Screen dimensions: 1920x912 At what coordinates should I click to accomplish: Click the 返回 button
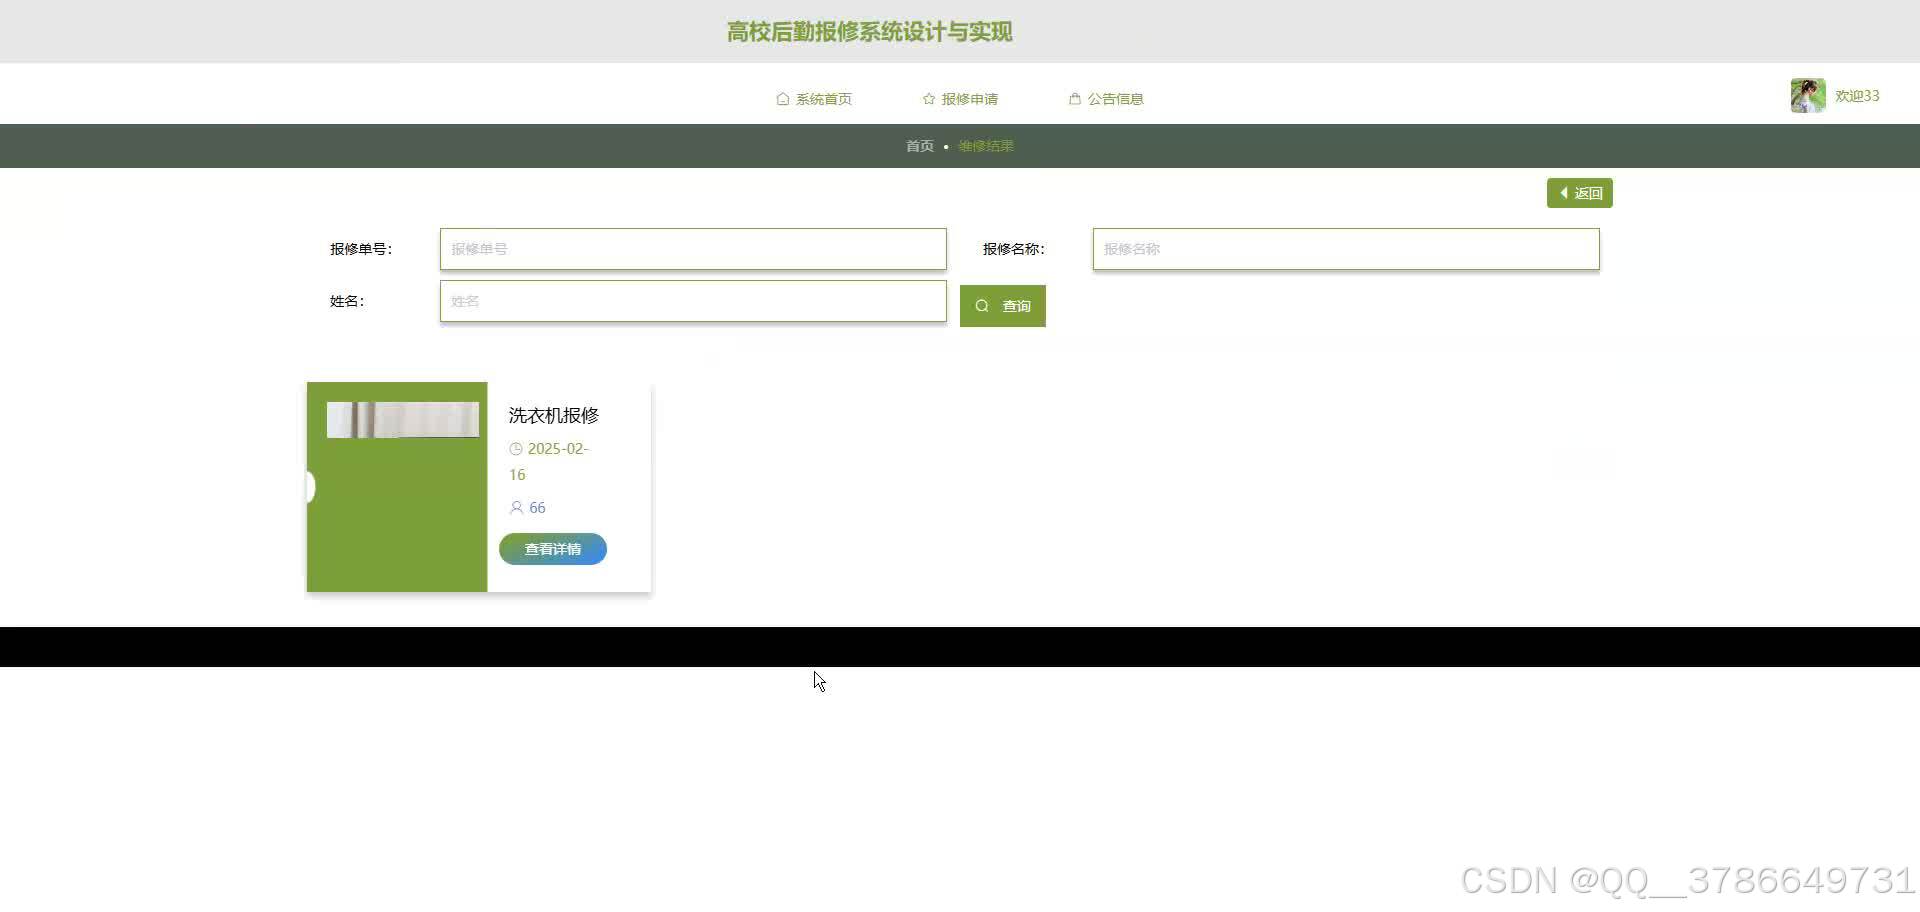pyautogui.click(x=1579, y=192)
